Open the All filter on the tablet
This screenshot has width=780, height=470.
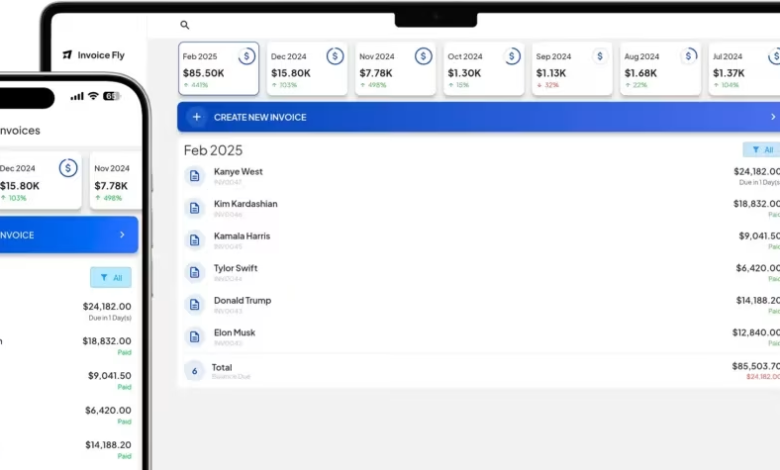[x=762, y=150]
